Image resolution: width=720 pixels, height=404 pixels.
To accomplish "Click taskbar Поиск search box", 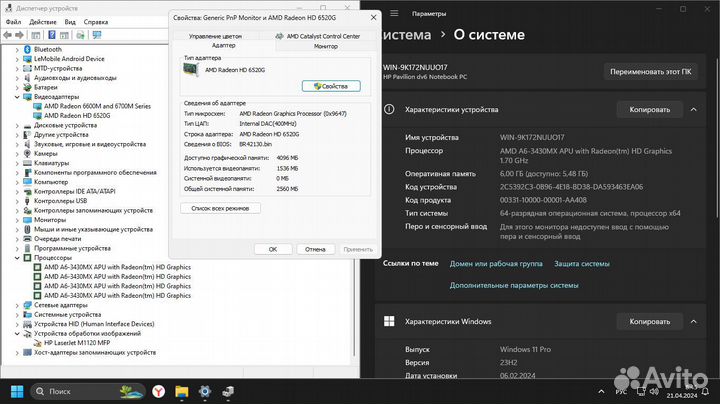I will pos(87,392).
